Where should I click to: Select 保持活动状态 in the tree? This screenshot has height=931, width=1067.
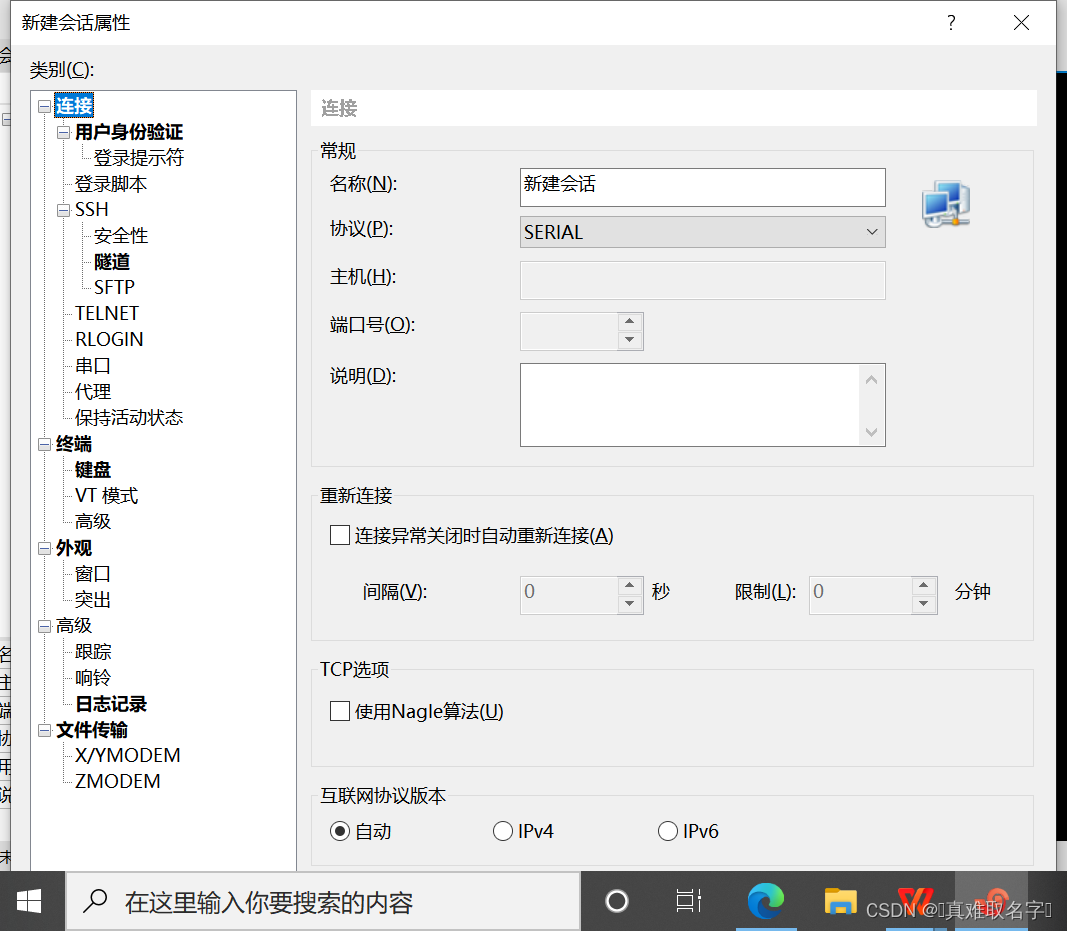(x=129, y=417)
